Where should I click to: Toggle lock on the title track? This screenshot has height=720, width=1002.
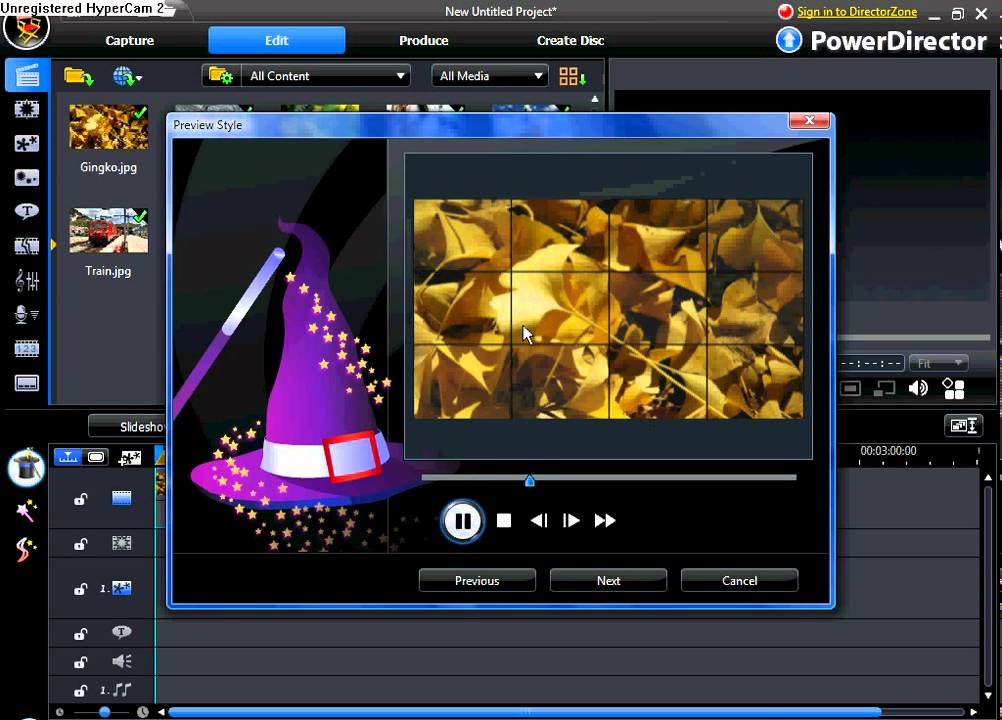(x=80, y=633)
